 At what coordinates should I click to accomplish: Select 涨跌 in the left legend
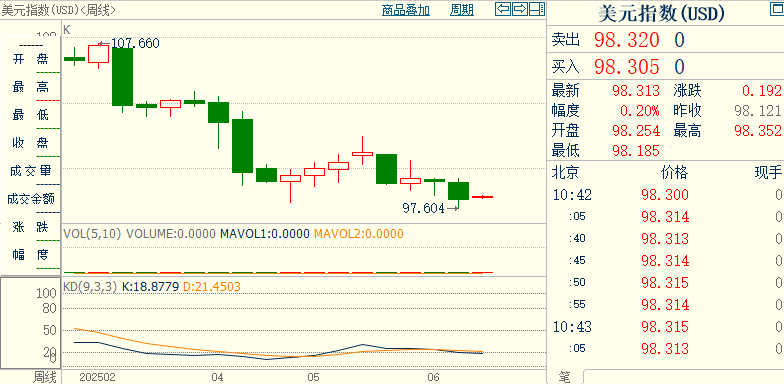pos(30,227)
